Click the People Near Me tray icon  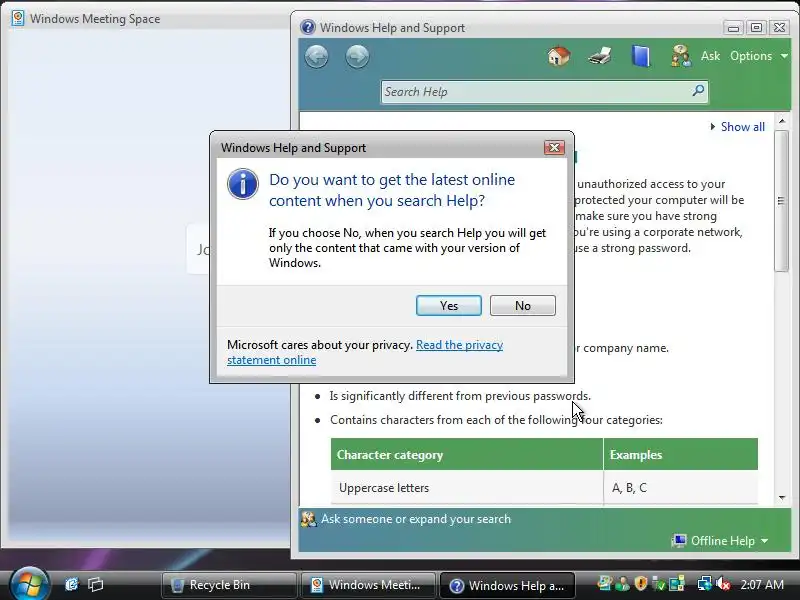tap(622, 584)
